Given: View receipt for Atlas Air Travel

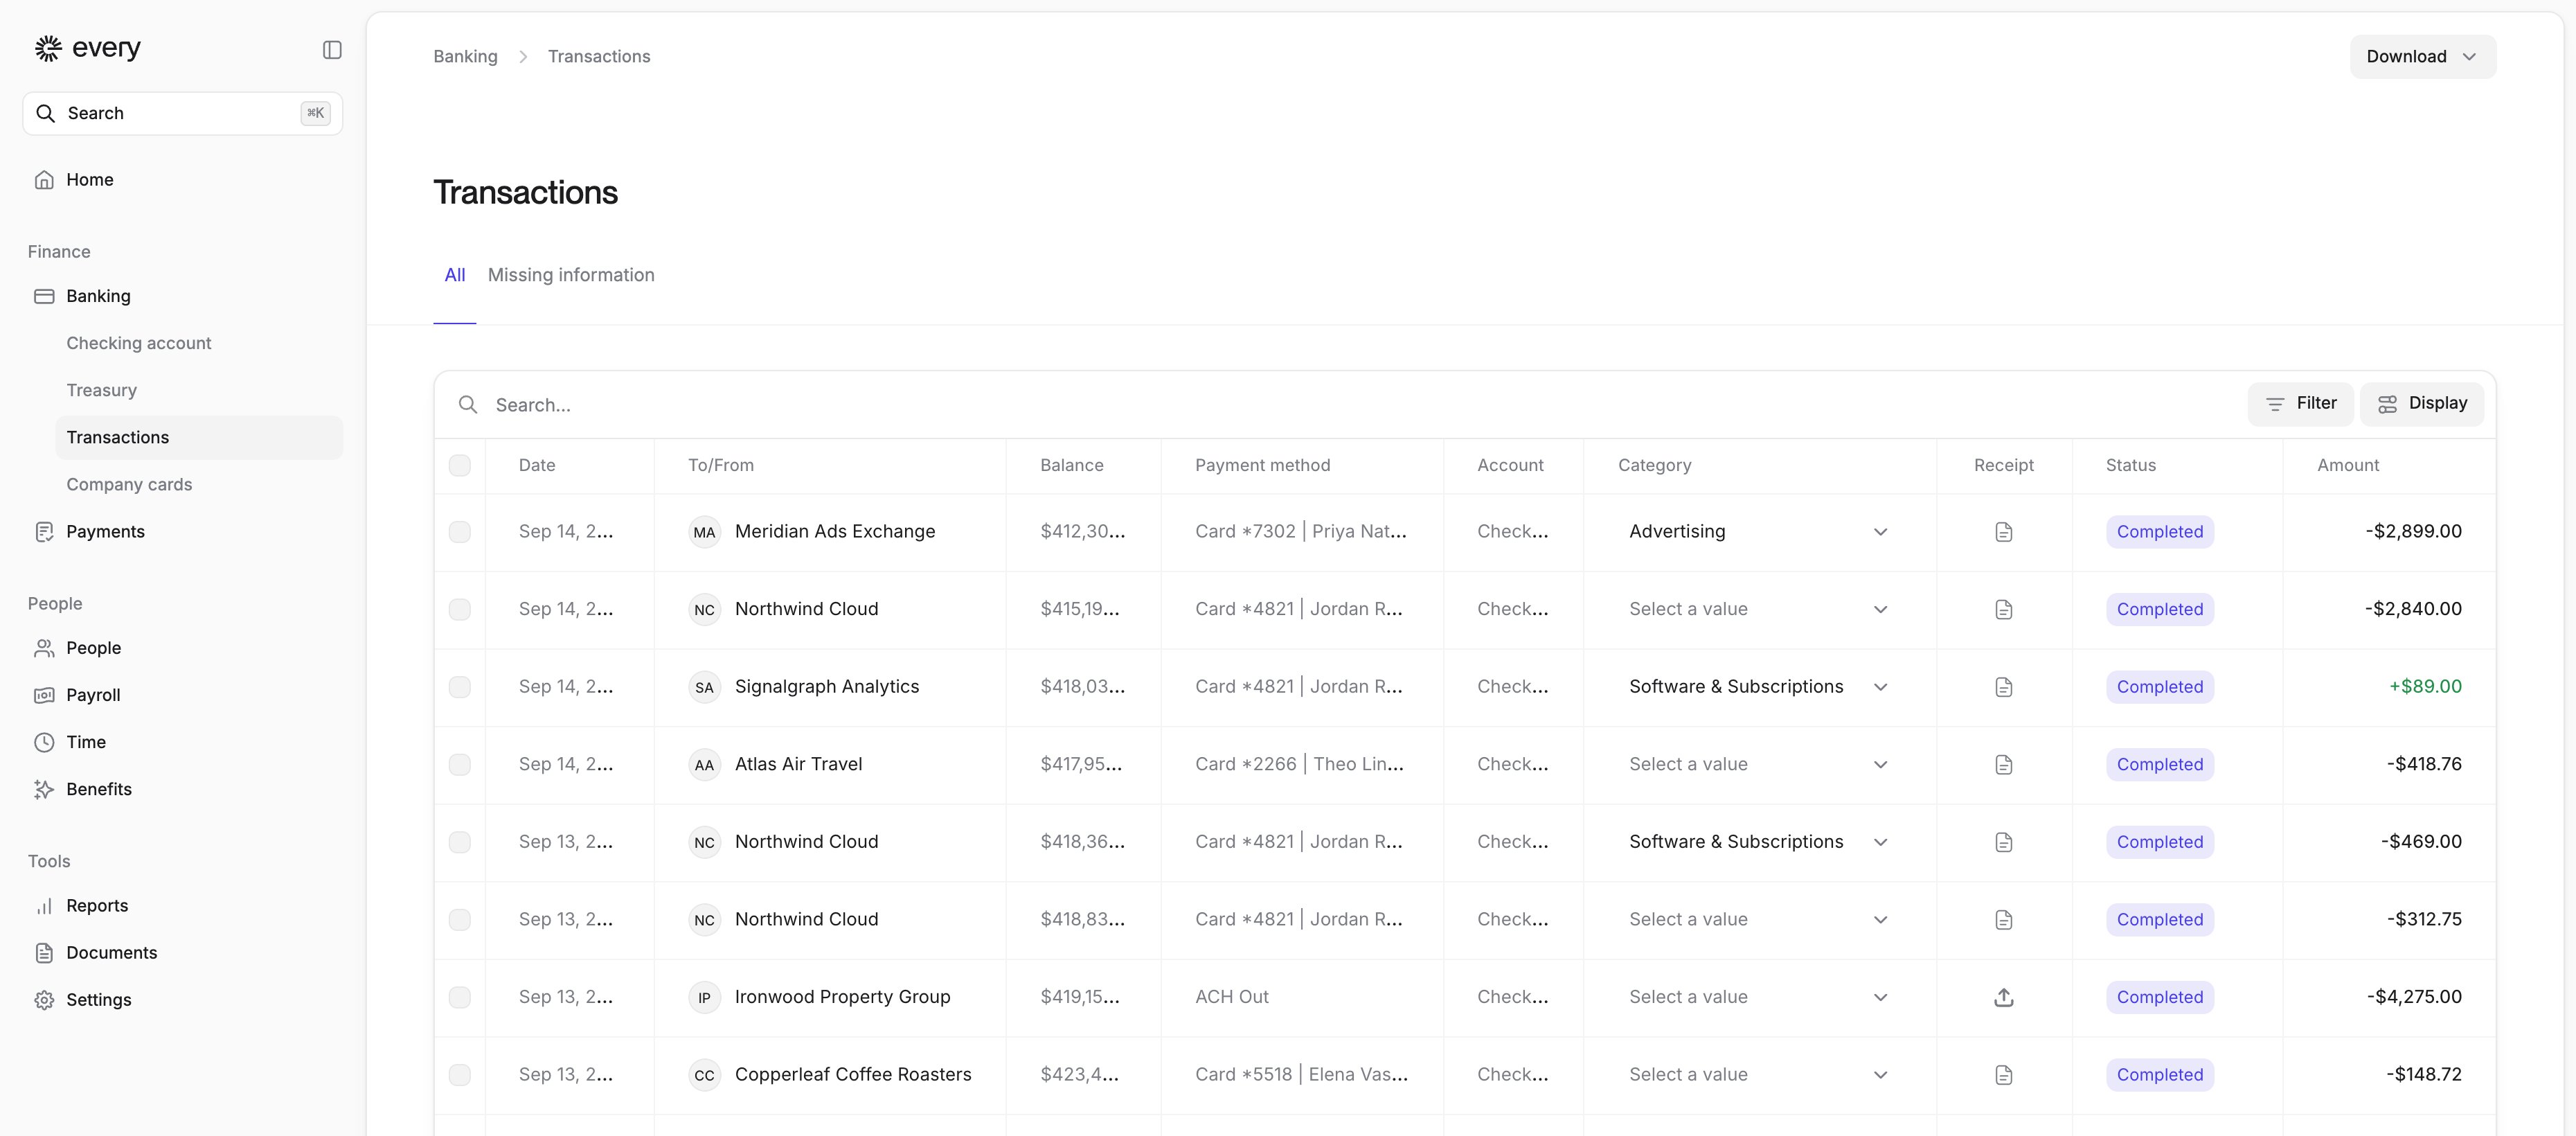Looking at the screenshot, I should pyautogui.click(x=2003, y=765).
